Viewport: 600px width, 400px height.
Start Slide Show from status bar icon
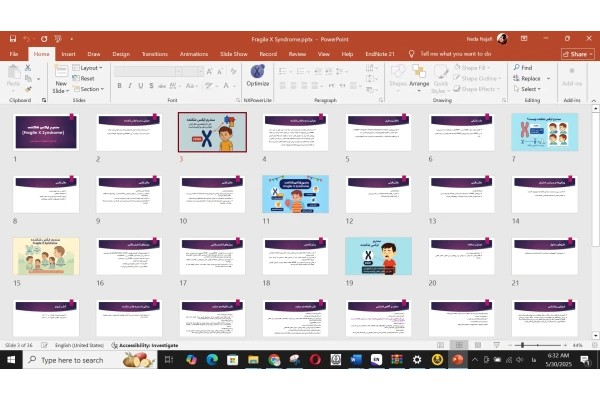pyautogui.click(x=497, y=345)
